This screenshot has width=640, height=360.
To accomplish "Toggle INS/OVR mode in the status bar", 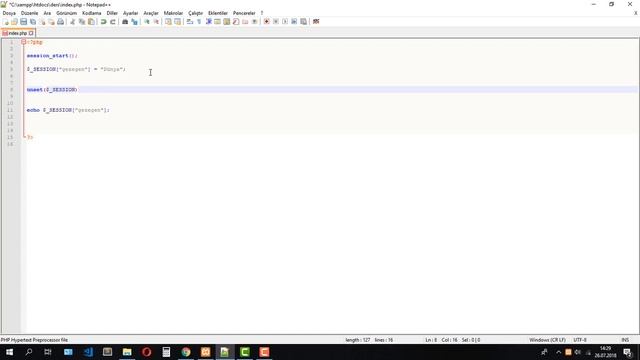I will [625, 340].
